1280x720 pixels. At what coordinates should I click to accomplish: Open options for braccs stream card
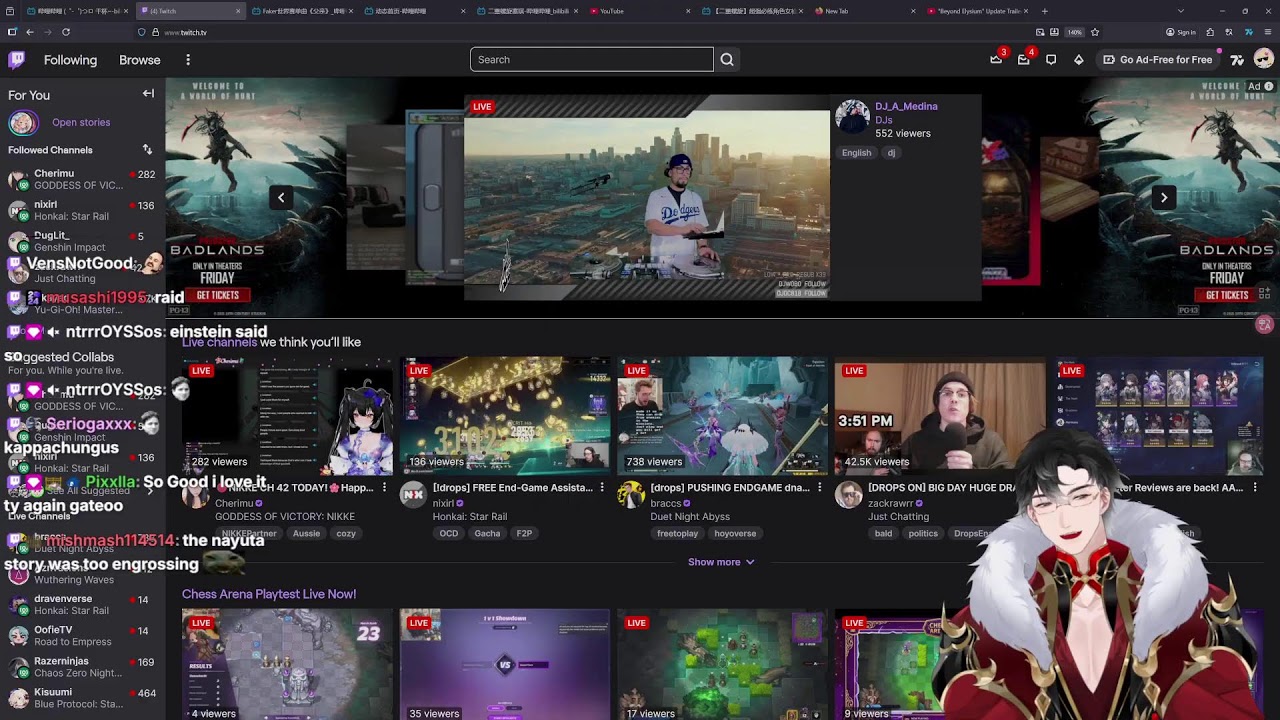click(x=819, y=488)
